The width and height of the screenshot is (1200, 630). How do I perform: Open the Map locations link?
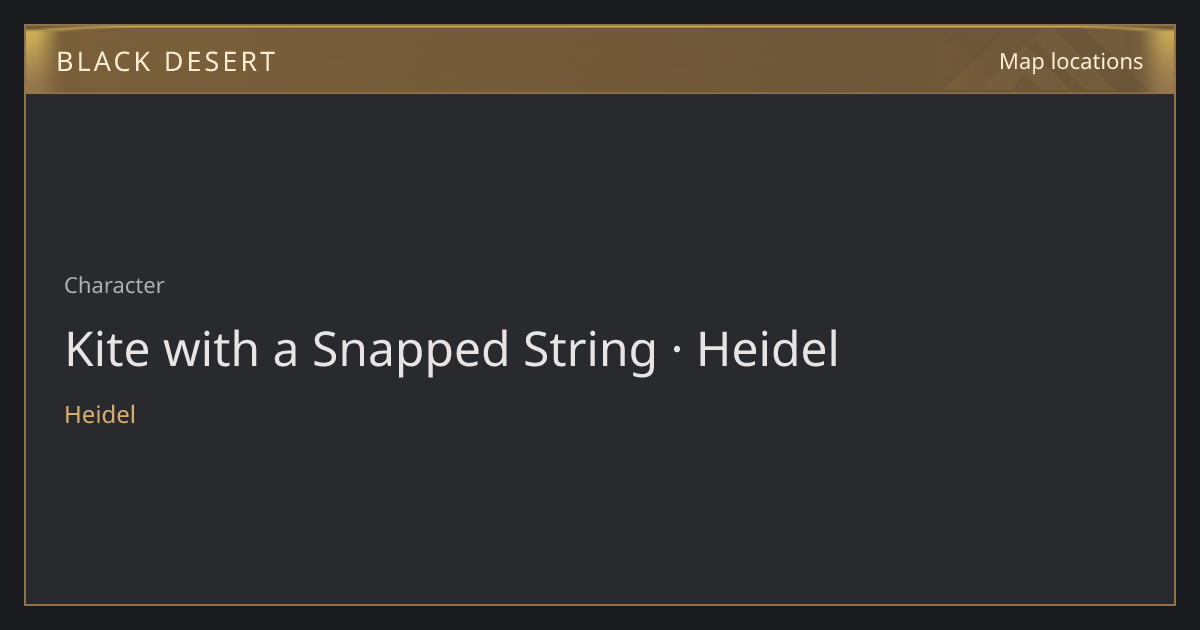click(1071, 61)
